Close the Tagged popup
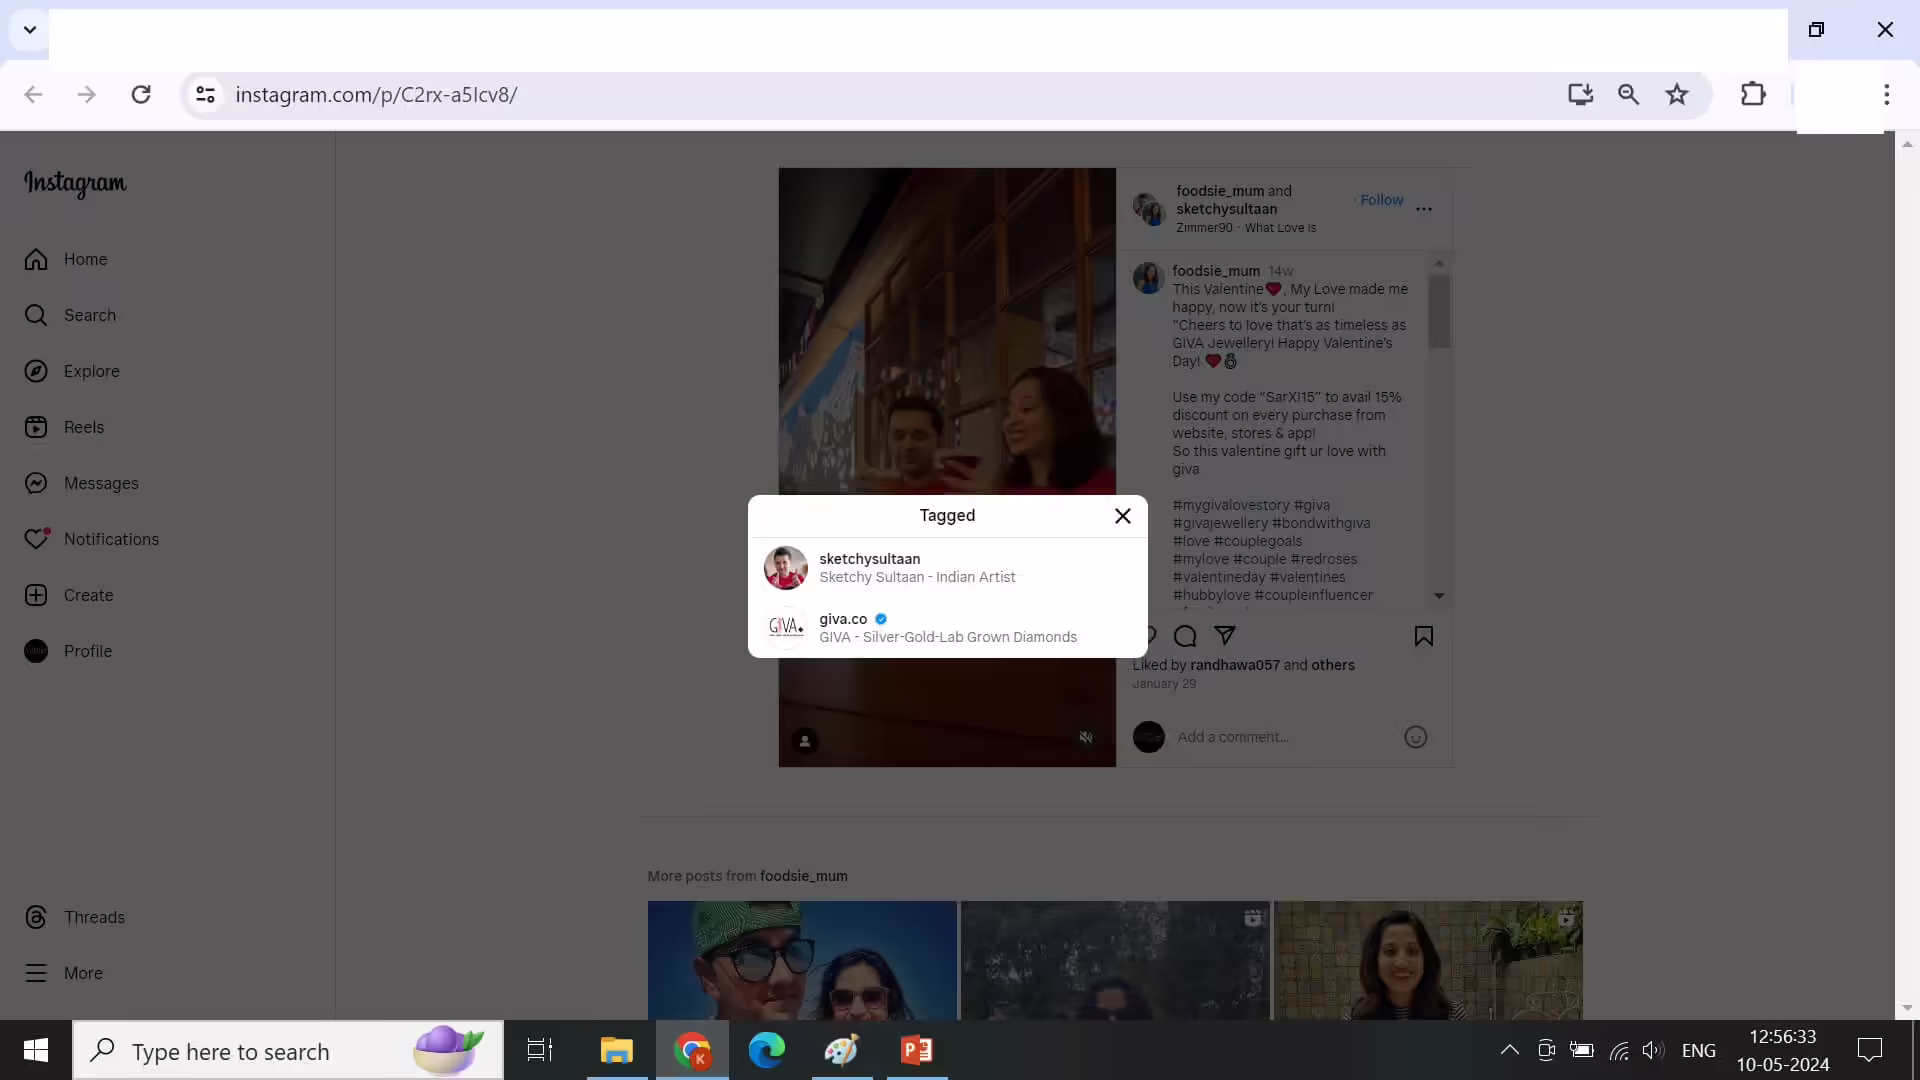1920x1080 pixels. coord(1122,516)
